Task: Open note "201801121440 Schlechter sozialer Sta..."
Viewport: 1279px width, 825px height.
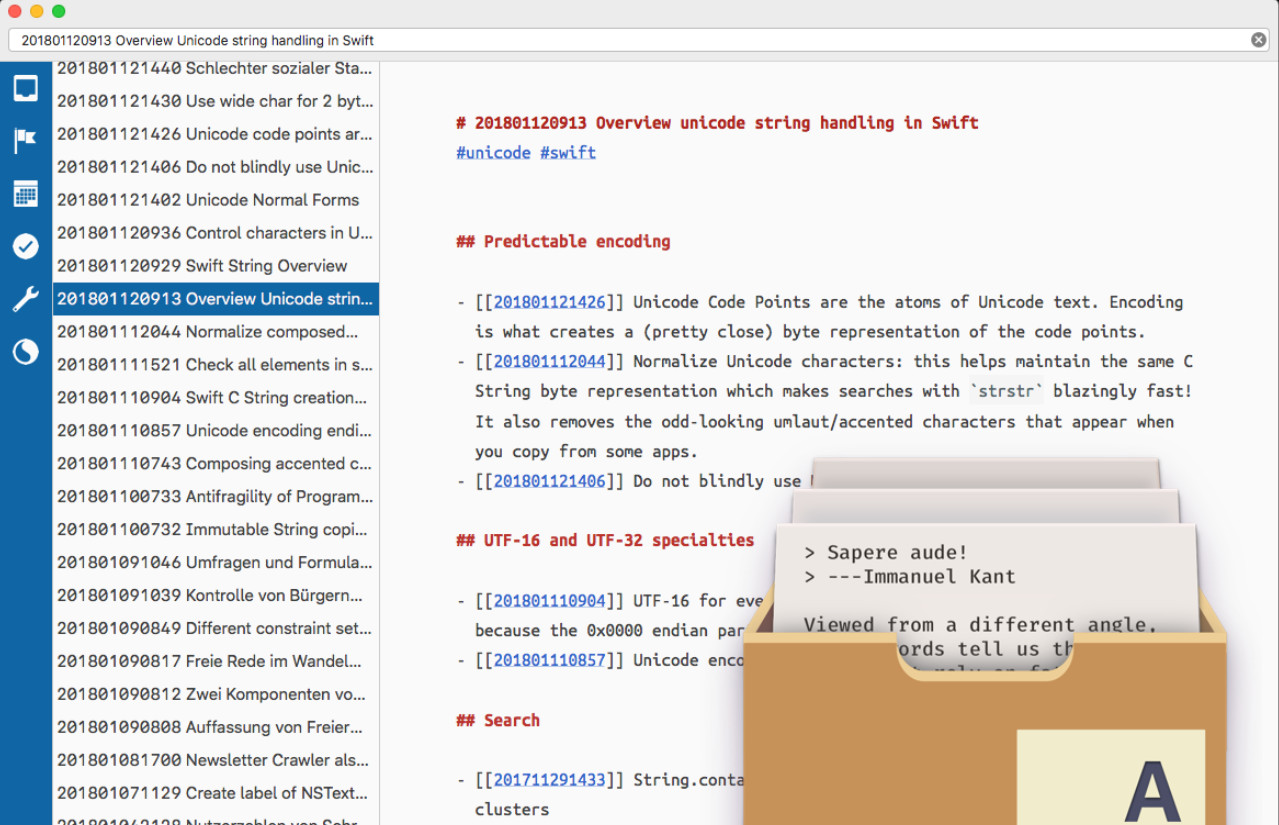Action: pyautogui.click(x=216, y=69)
